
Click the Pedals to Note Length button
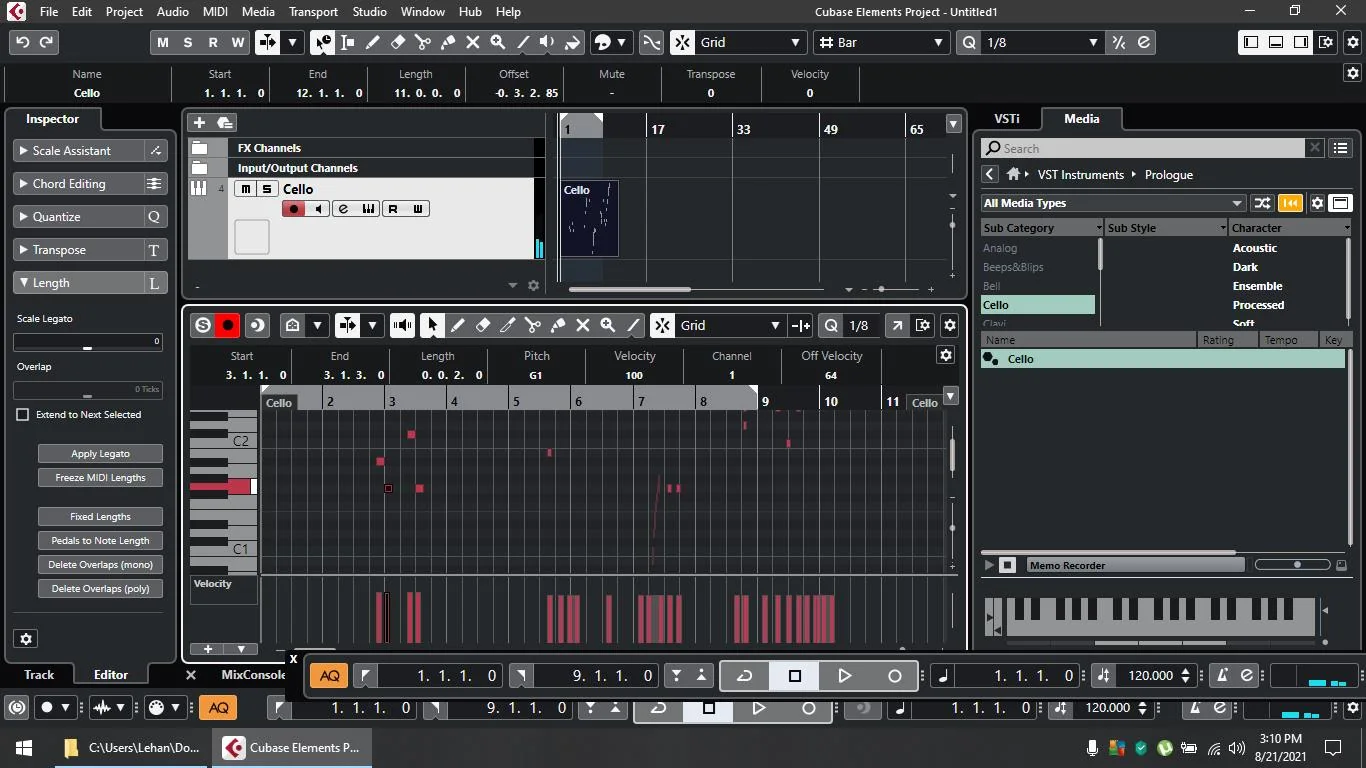(x=100, y=541)
